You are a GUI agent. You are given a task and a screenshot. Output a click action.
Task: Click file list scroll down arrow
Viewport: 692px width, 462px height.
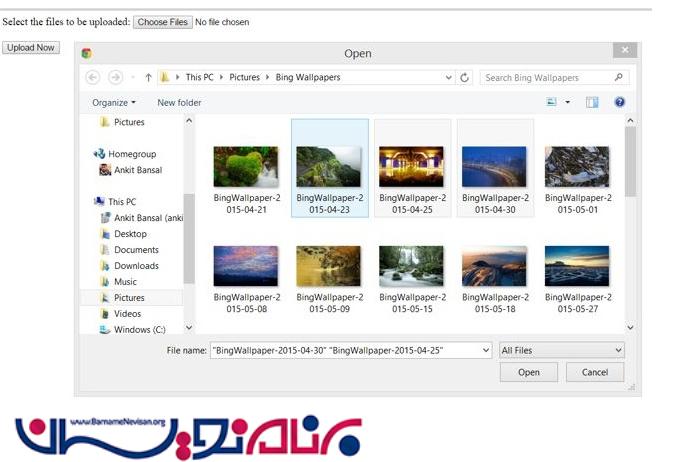[x=630, y=327]
